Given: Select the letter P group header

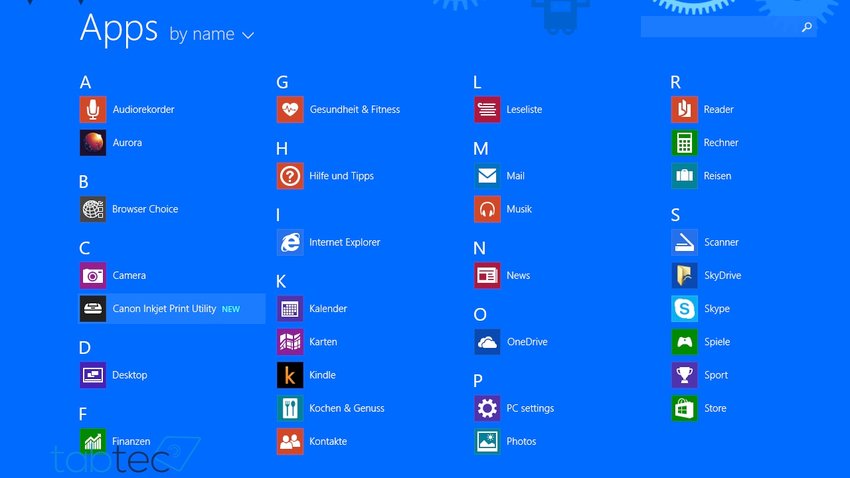Looking at the screenshot, I should (478, 381).
